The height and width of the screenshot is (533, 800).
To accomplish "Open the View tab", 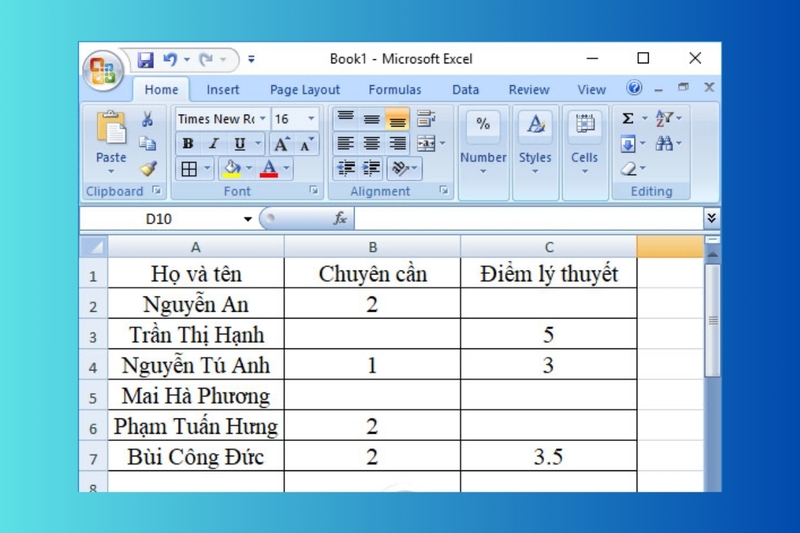I will pos(591,90).
